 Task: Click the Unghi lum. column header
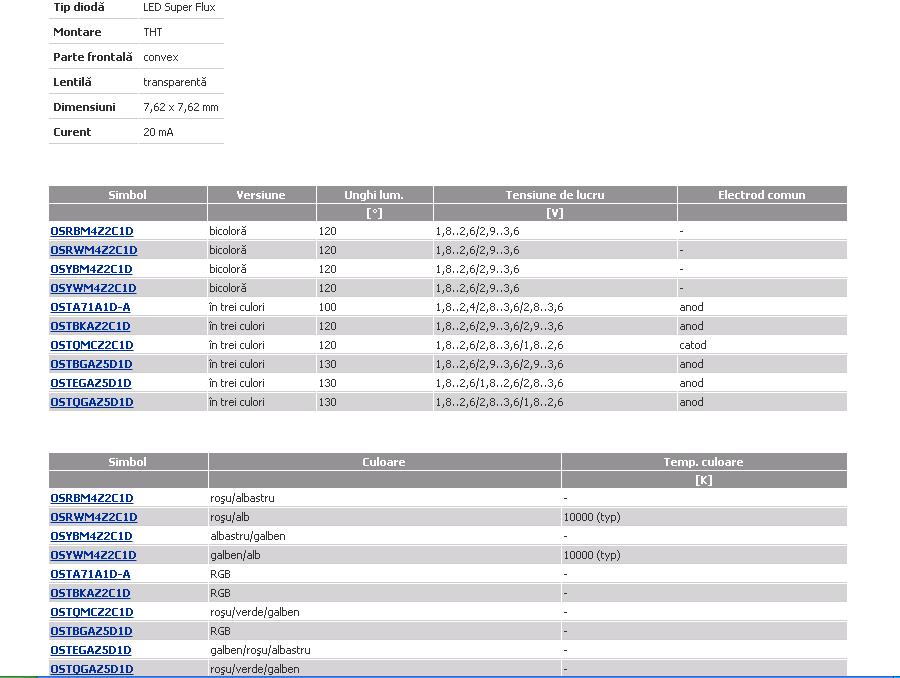374,195
